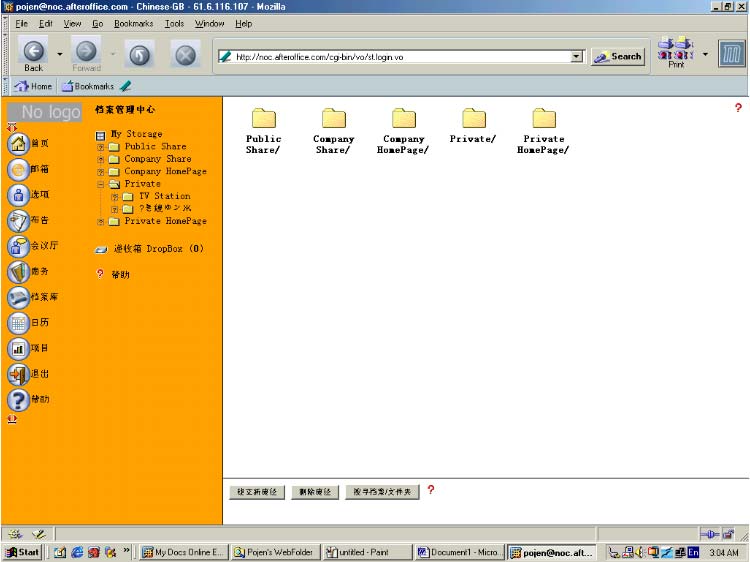Switch to Document1 - Microsoft Word taskbar window
Image resolution: width=750 pixels, height=562 pixels.
[x=459, y=552]
